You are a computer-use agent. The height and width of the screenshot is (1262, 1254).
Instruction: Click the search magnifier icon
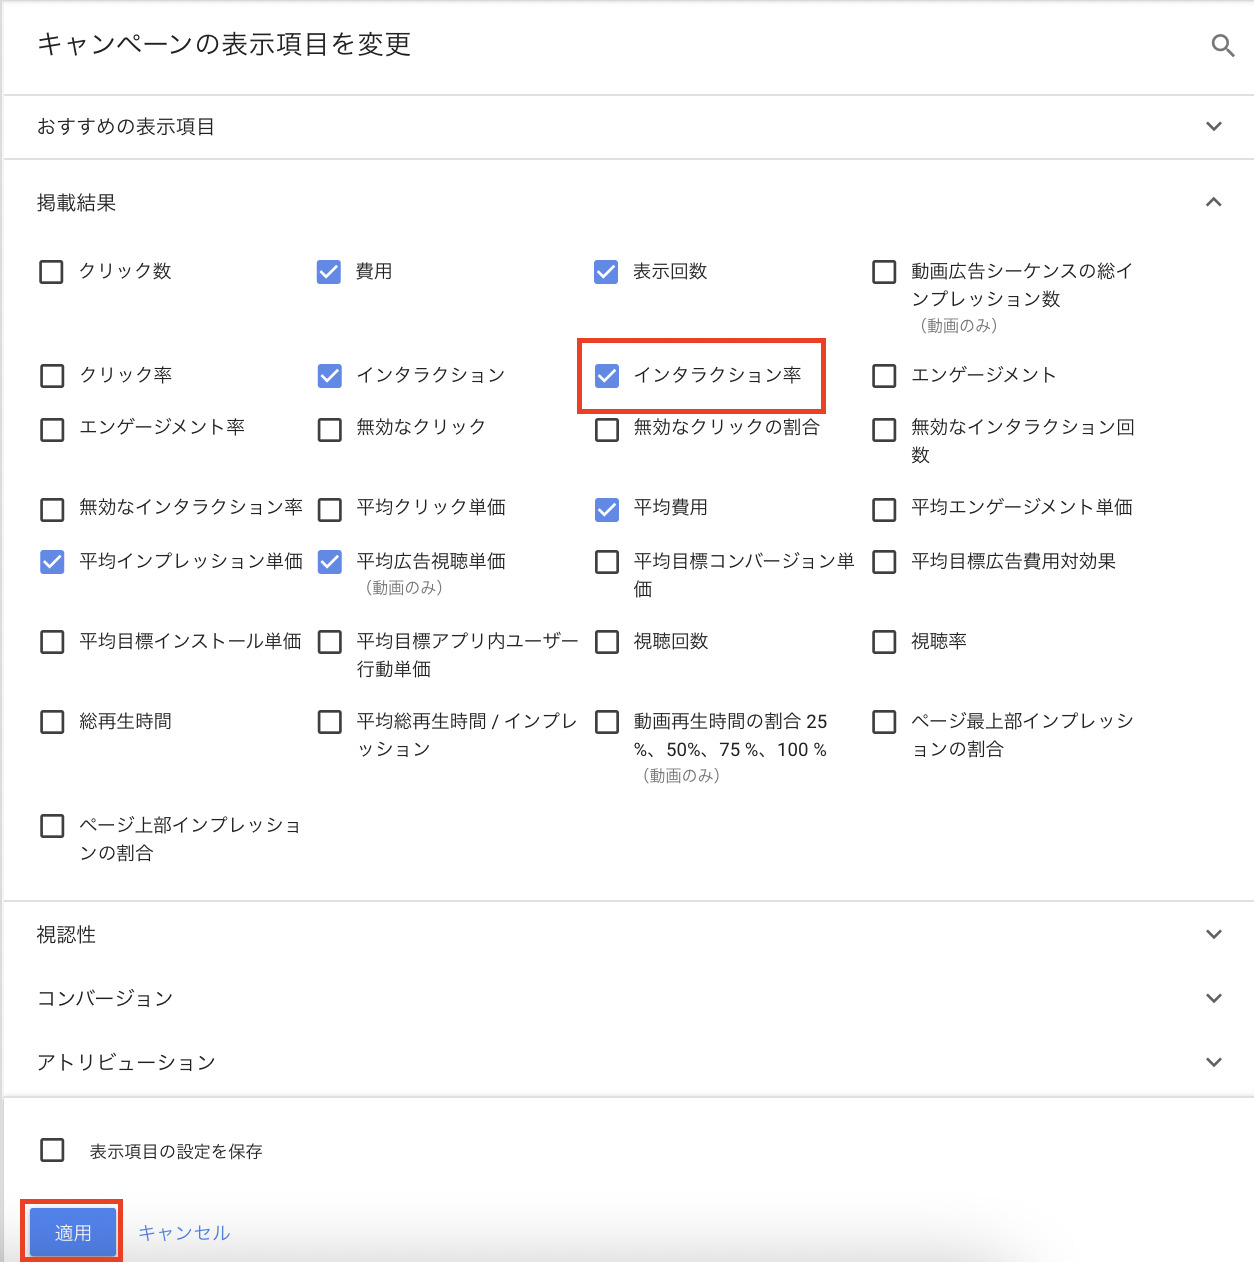[1222, 46]
